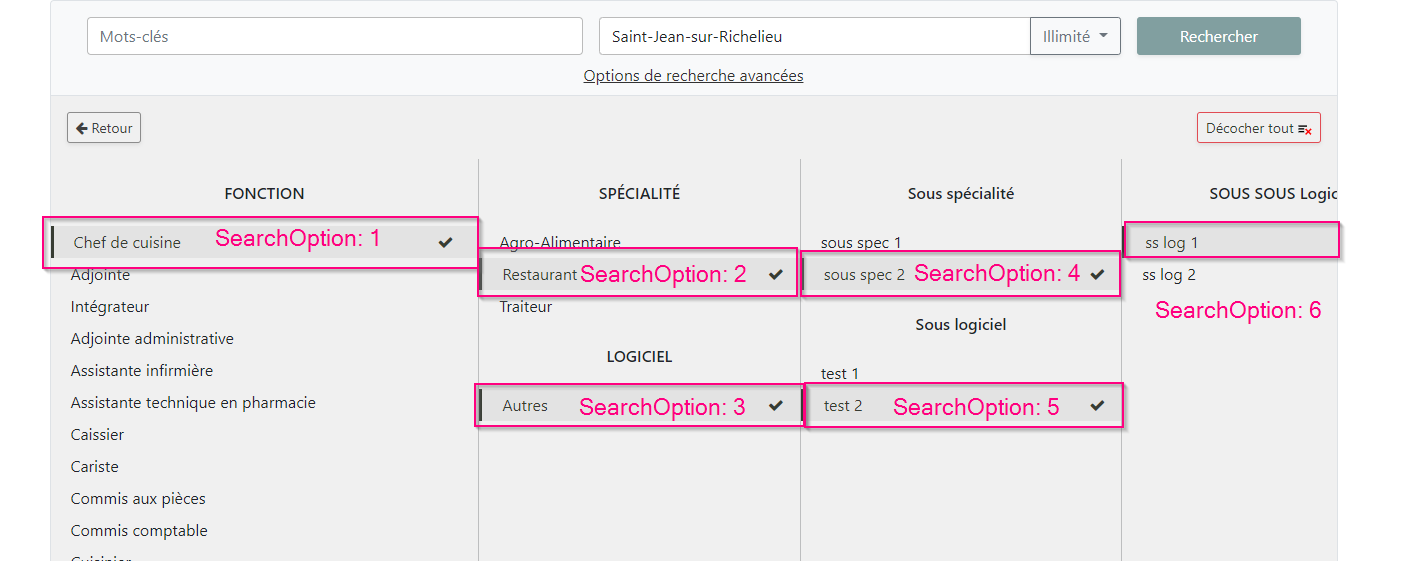Image resolution: width=1406 pixels, height=561 pixels.
Task: Select sous spec 1 option
Action: pyautogui.click(x=861, y=242)
